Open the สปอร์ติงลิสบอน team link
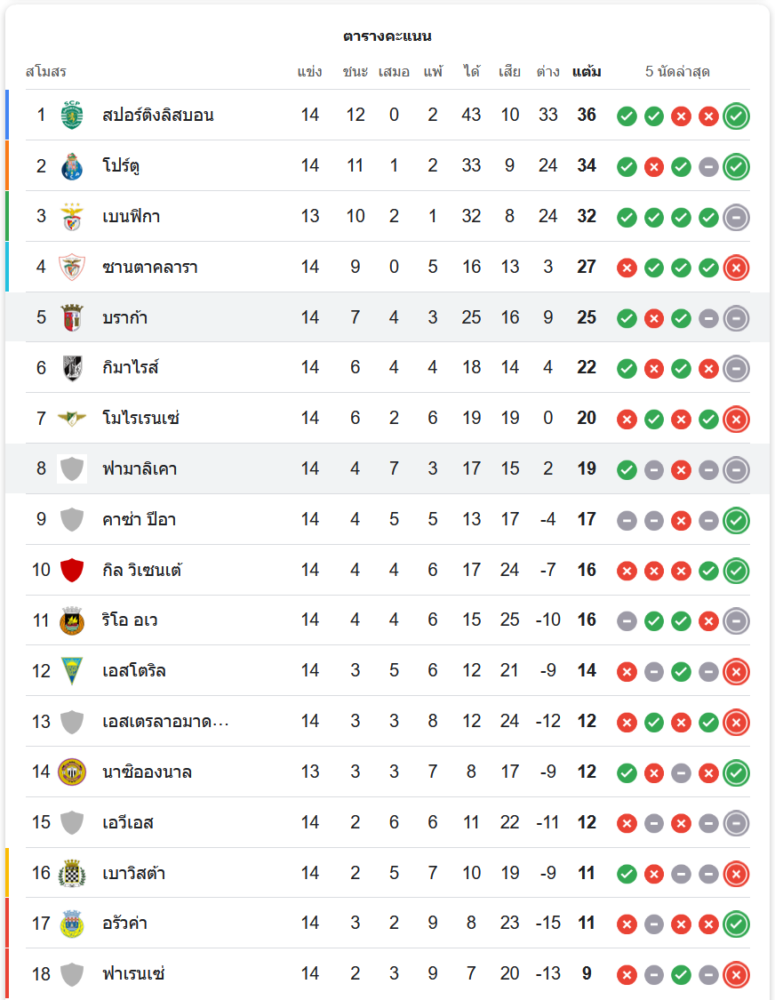The image size is (775, 1000). click(158, 115)
